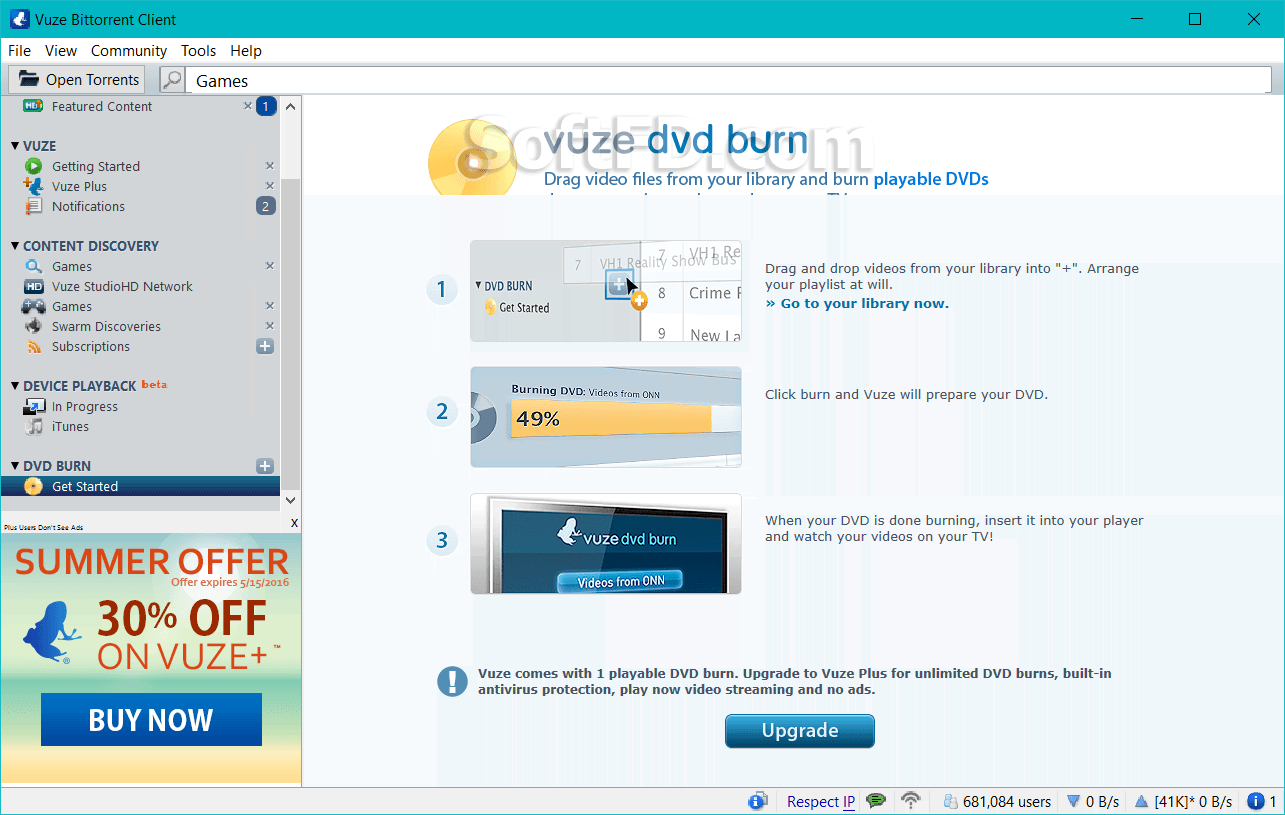Viewport: 1285px width, 815px height.
Task: Click the Featured Content HD icon
Action: click(33, 106)
